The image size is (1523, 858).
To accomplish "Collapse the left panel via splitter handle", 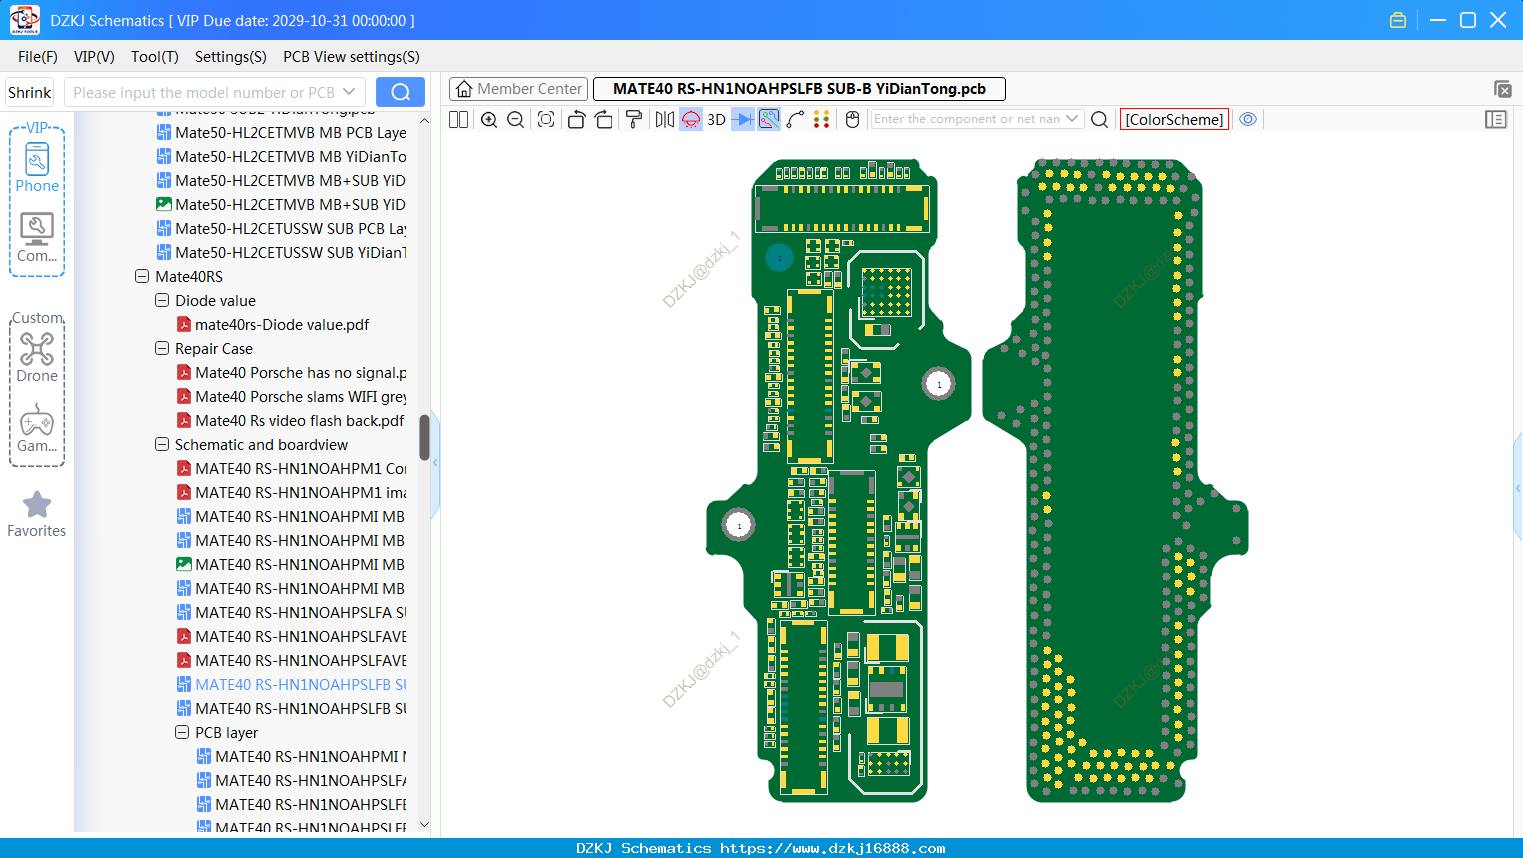I will pyautogui.click(x=435, y=463).
